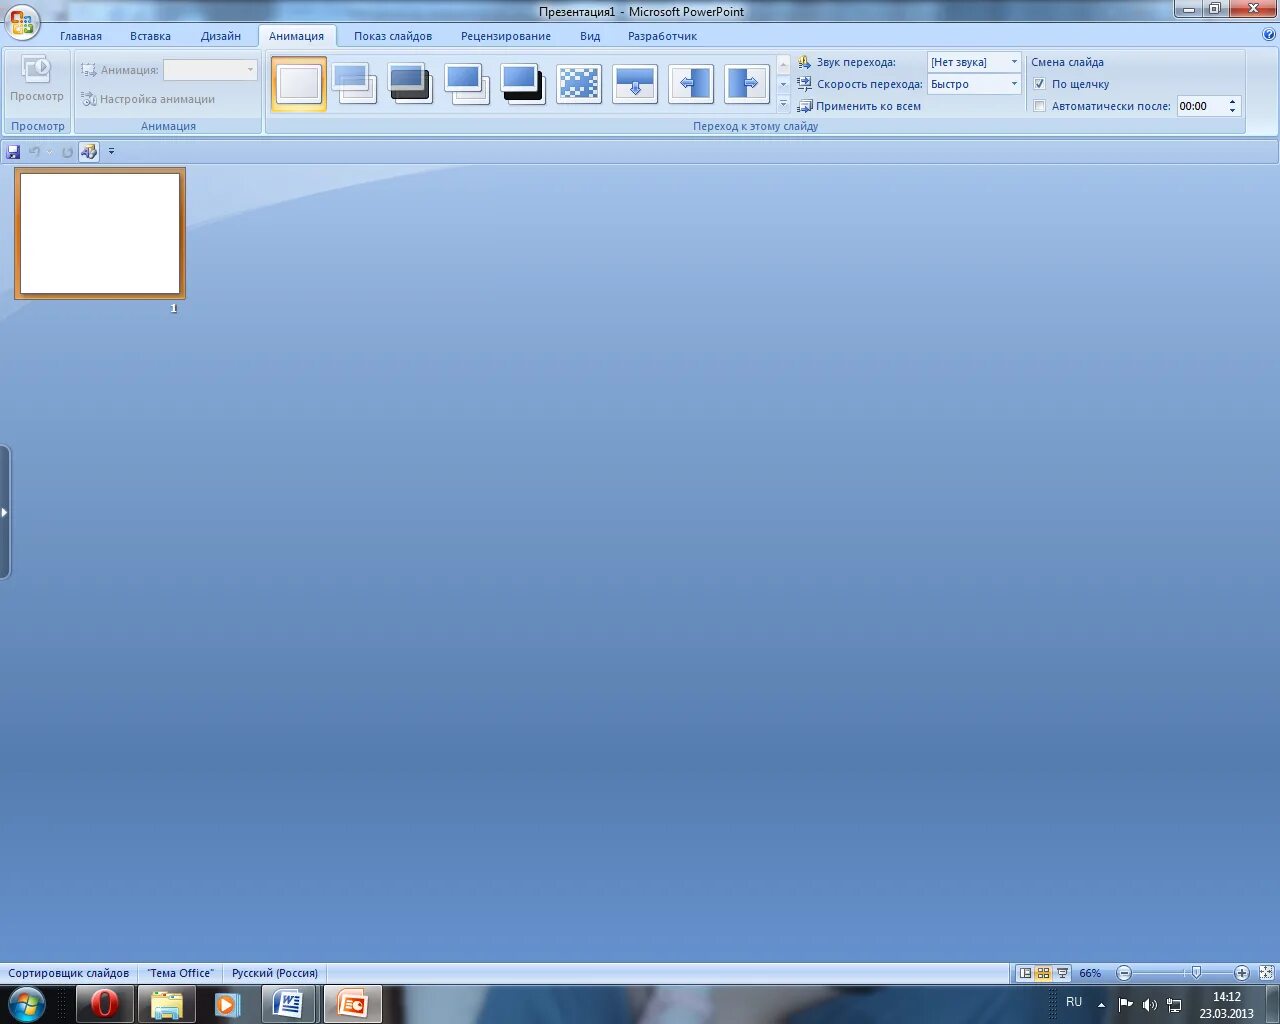1280x1024 pixels.
Task: Select Slide Sorter view icon in status bar
Action: tap(1043, 973)
